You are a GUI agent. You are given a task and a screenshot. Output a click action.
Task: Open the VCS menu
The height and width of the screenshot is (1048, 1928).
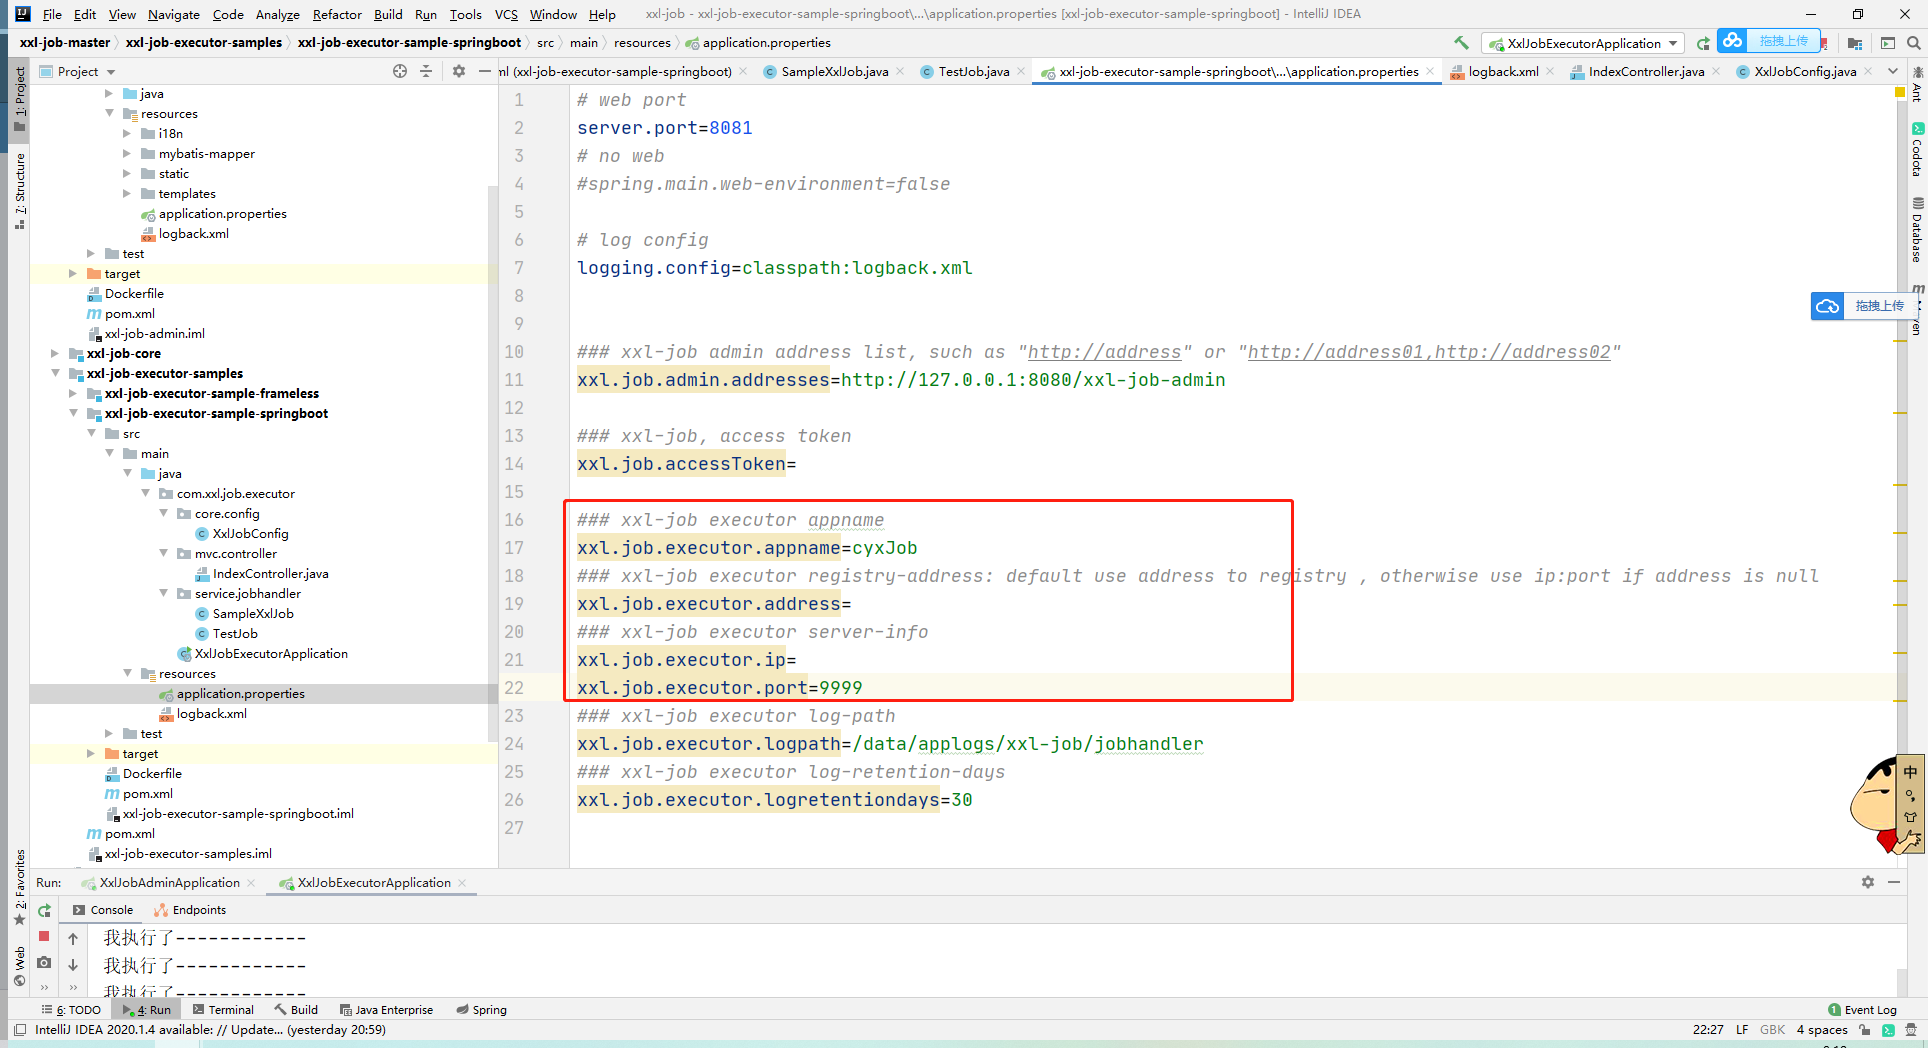click(x=506, y=14)
